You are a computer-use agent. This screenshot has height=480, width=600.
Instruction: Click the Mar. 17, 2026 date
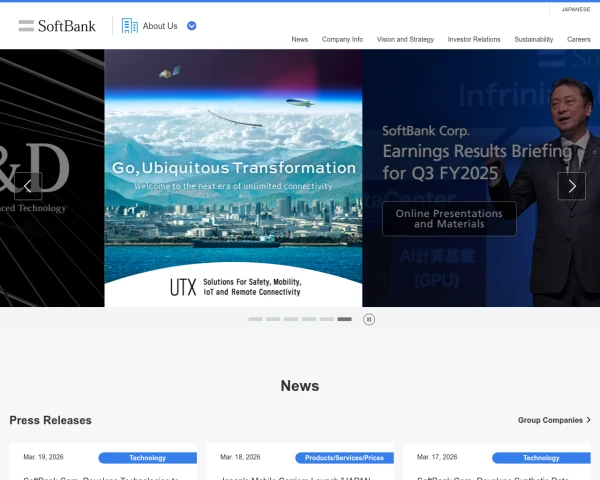[x=437, y=457]
